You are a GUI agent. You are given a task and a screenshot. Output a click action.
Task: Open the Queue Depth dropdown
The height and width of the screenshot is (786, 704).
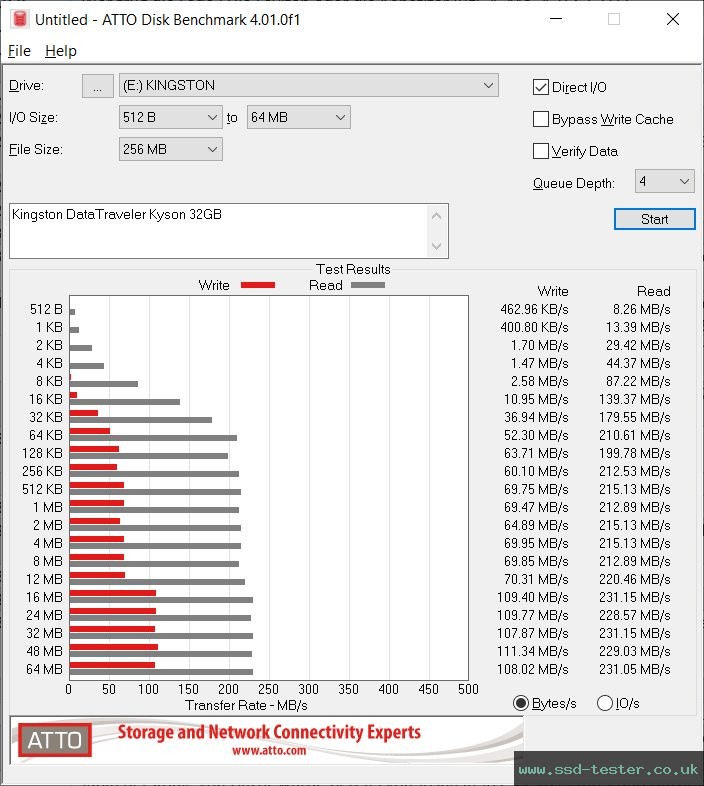pyautogui.click(x=664, y=181)
